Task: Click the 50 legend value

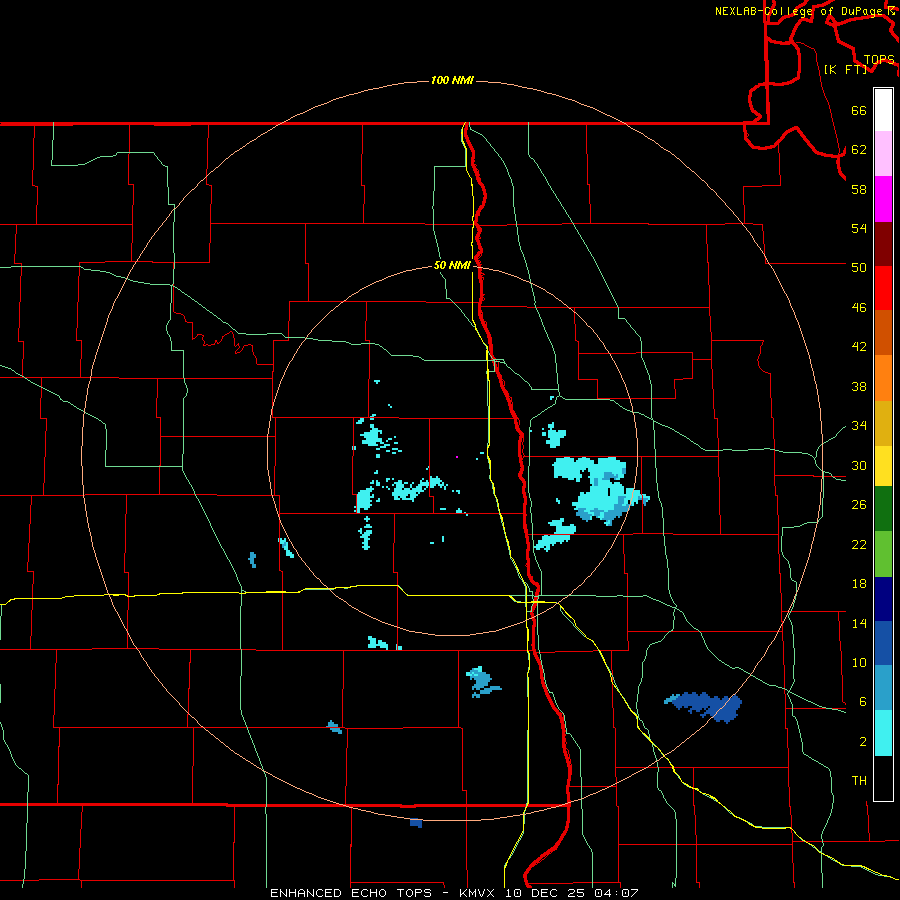Action: [859, 267]
